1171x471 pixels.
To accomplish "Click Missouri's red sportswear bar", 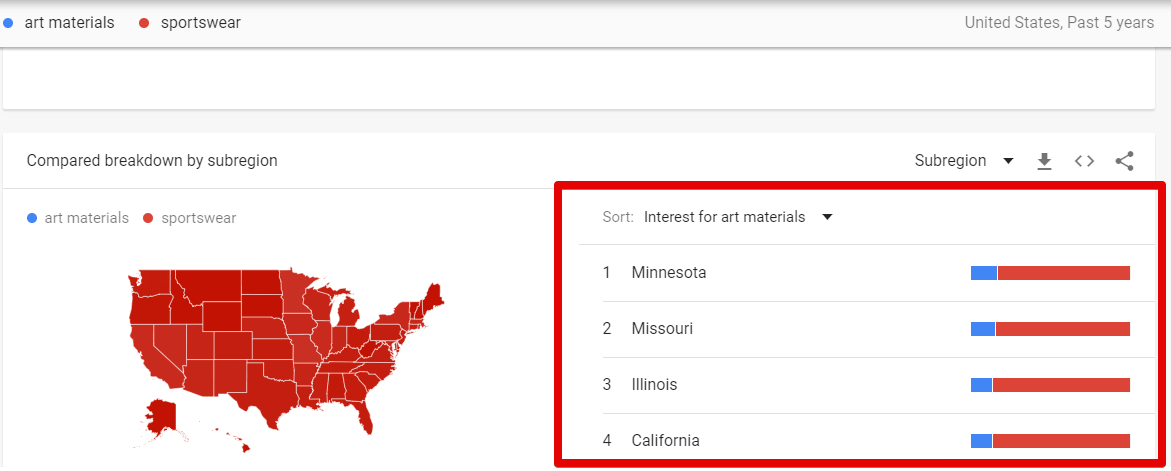I will click(x=1063, y=329).
